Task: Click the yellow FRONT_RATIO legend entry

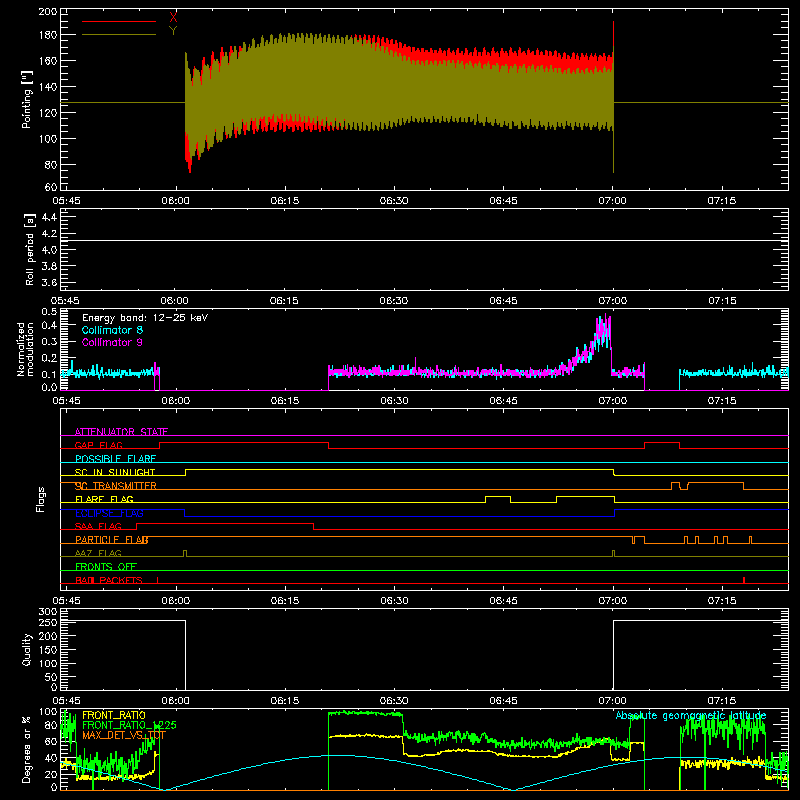Action: (114, 715)
